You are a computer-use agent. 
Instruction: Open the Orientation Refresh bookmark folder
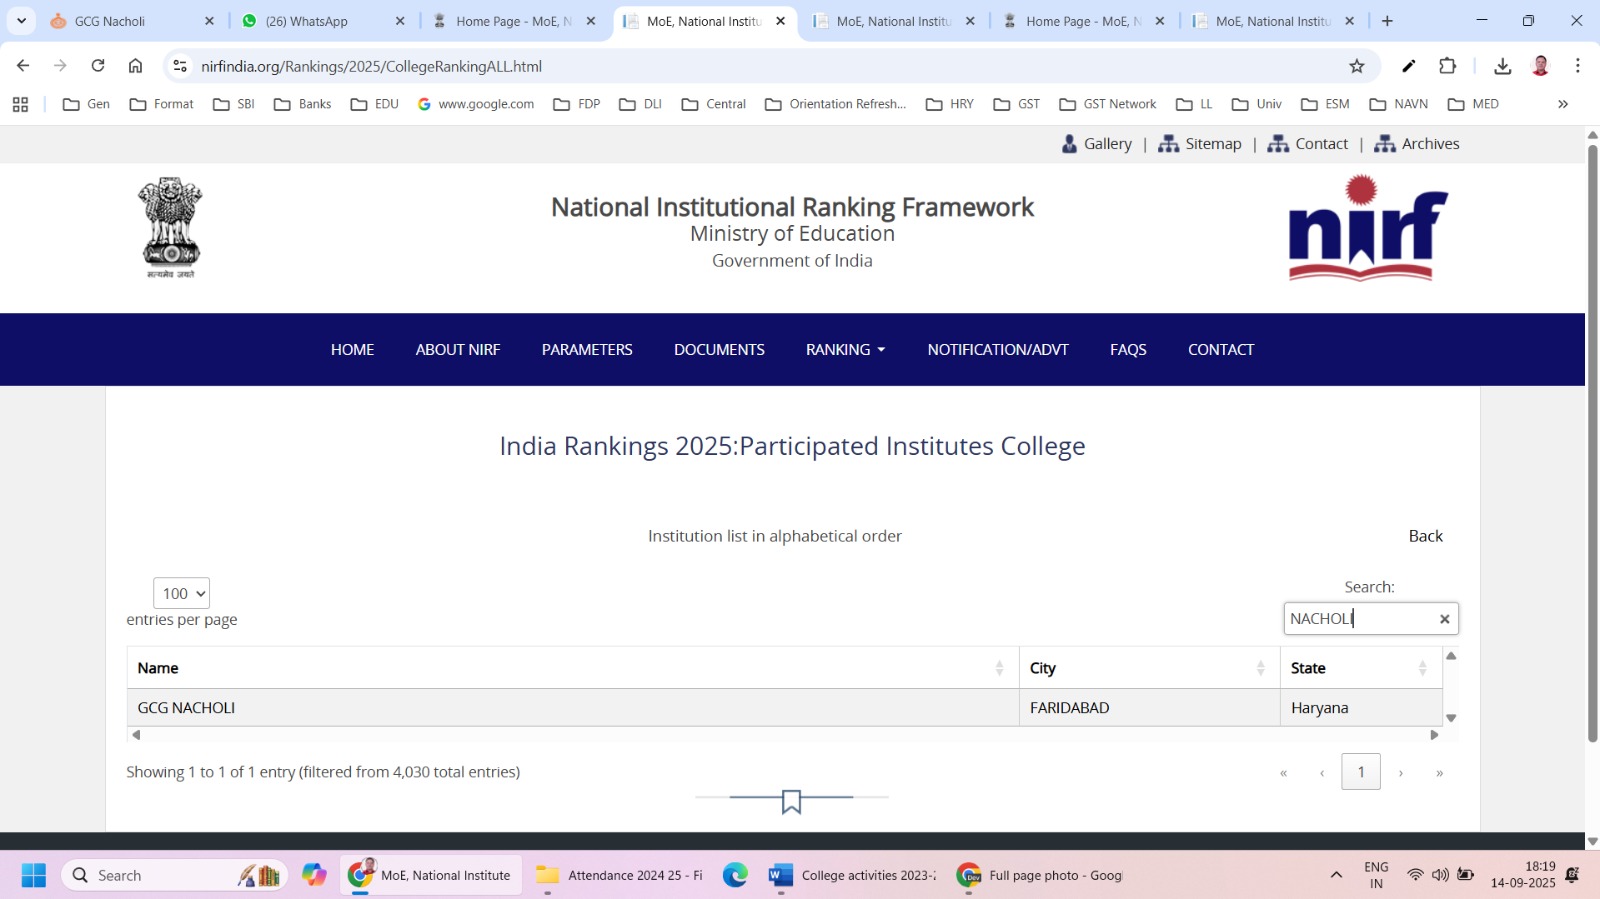836,104
